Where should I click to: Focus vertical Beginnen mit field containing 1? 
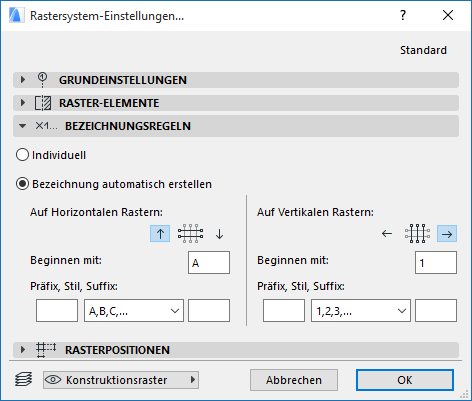click(436, 263)
